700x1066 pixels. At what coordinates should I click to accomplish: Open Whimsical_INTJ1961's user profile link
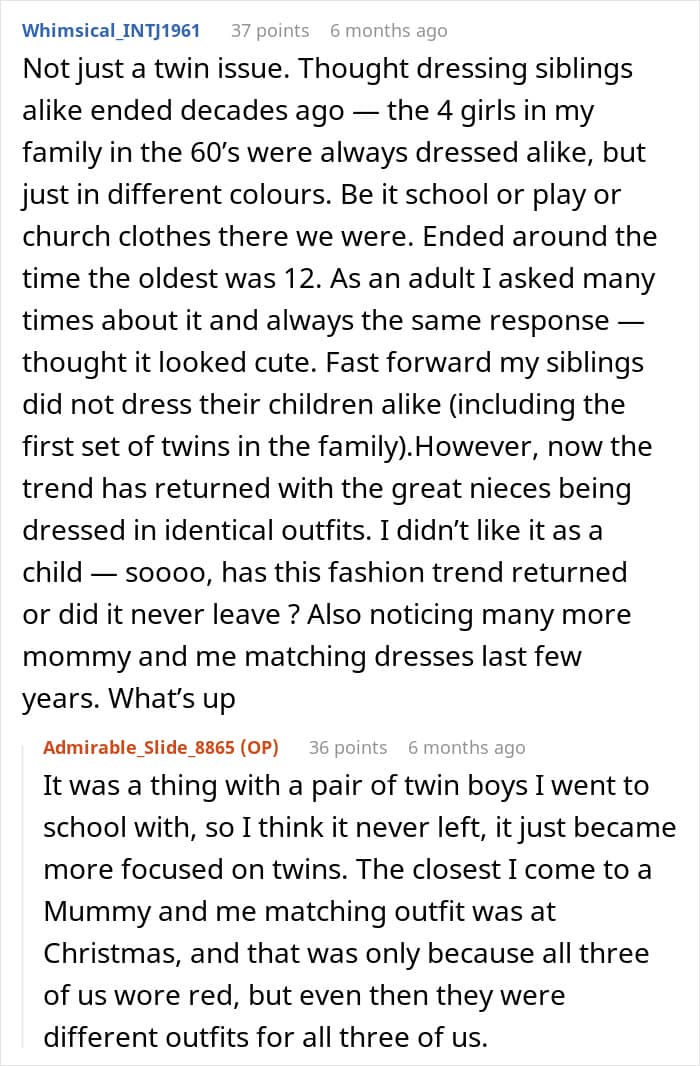pyautogui.click(x=111, y=31)
